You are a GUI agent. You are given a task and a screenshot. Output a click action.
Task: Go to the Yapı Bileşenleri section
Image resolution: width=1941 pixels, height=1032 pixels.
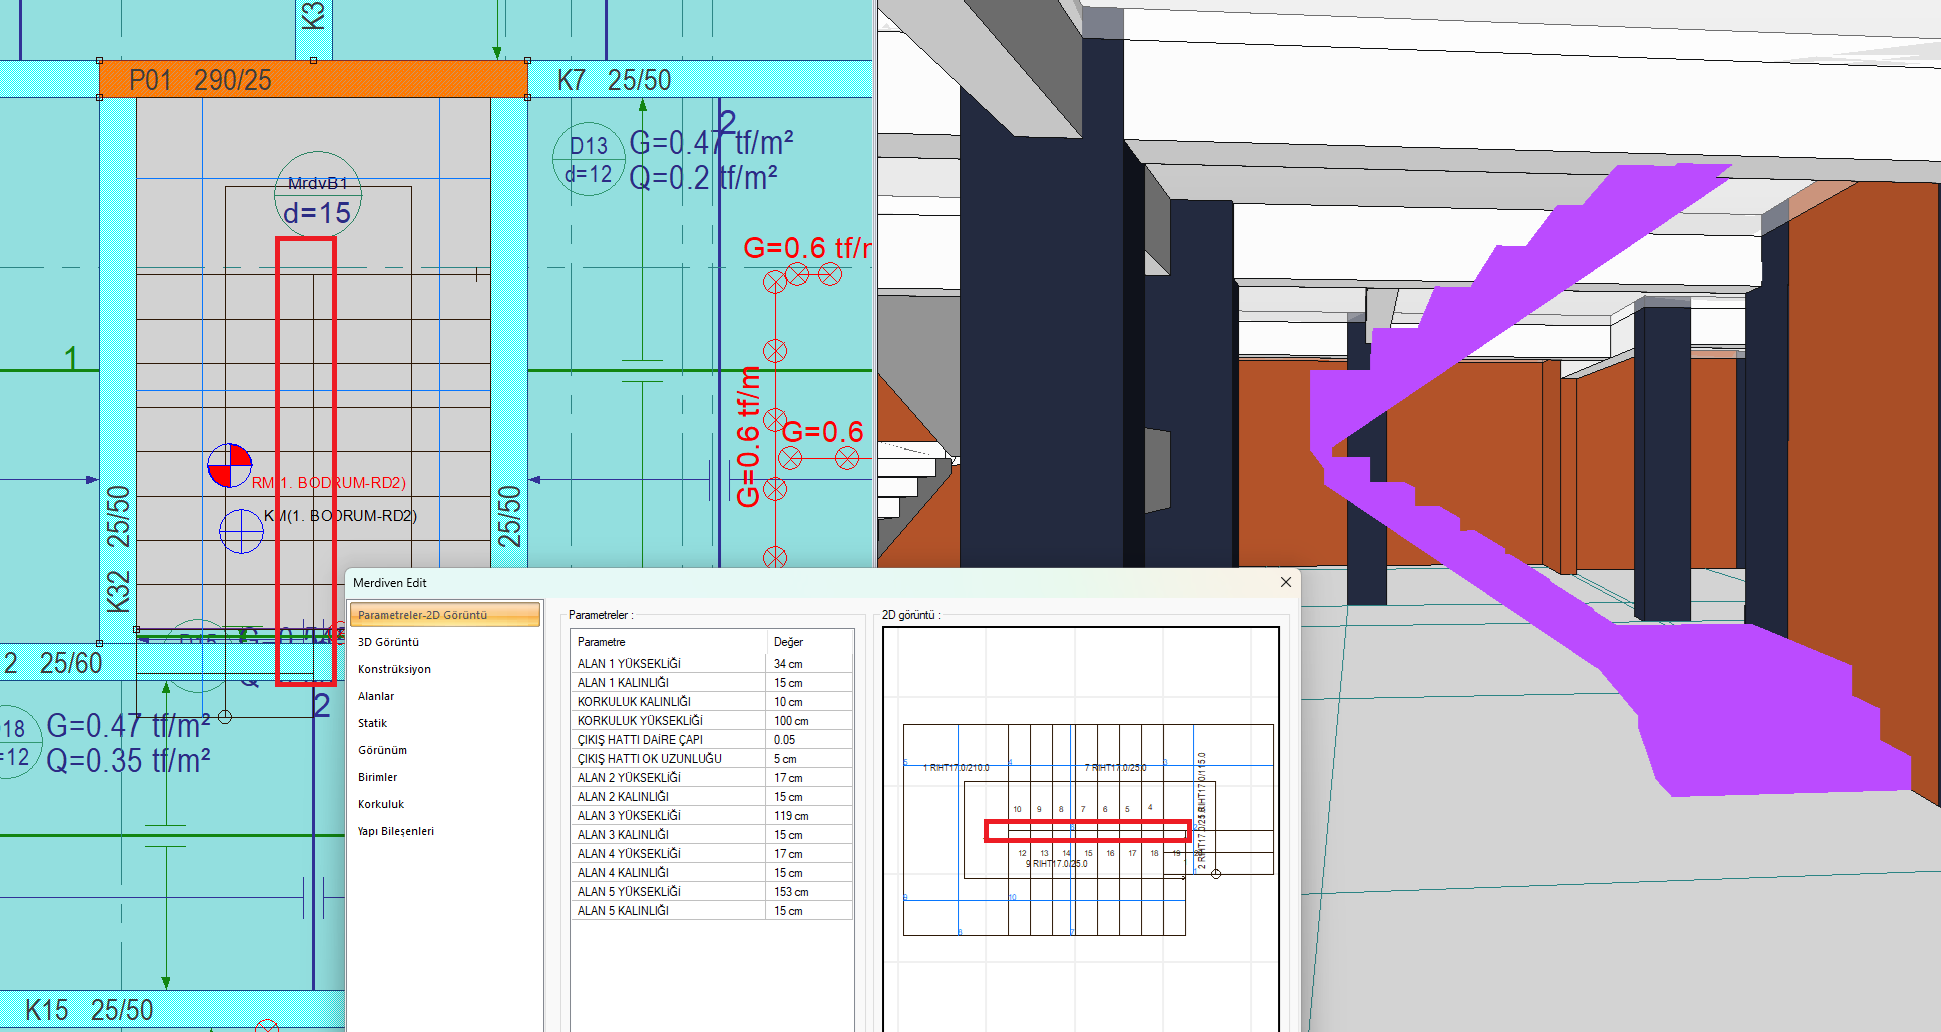(396, 831)
